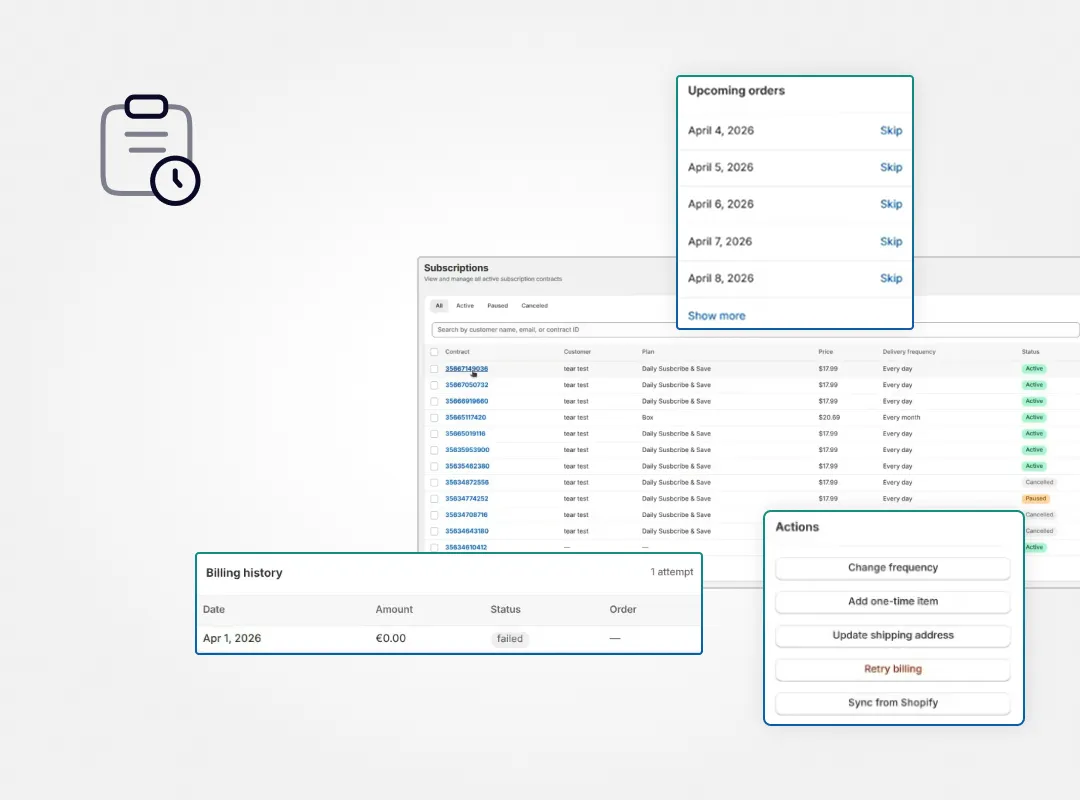
Task: Click the Price column header
Action: [x=825, y=352]
